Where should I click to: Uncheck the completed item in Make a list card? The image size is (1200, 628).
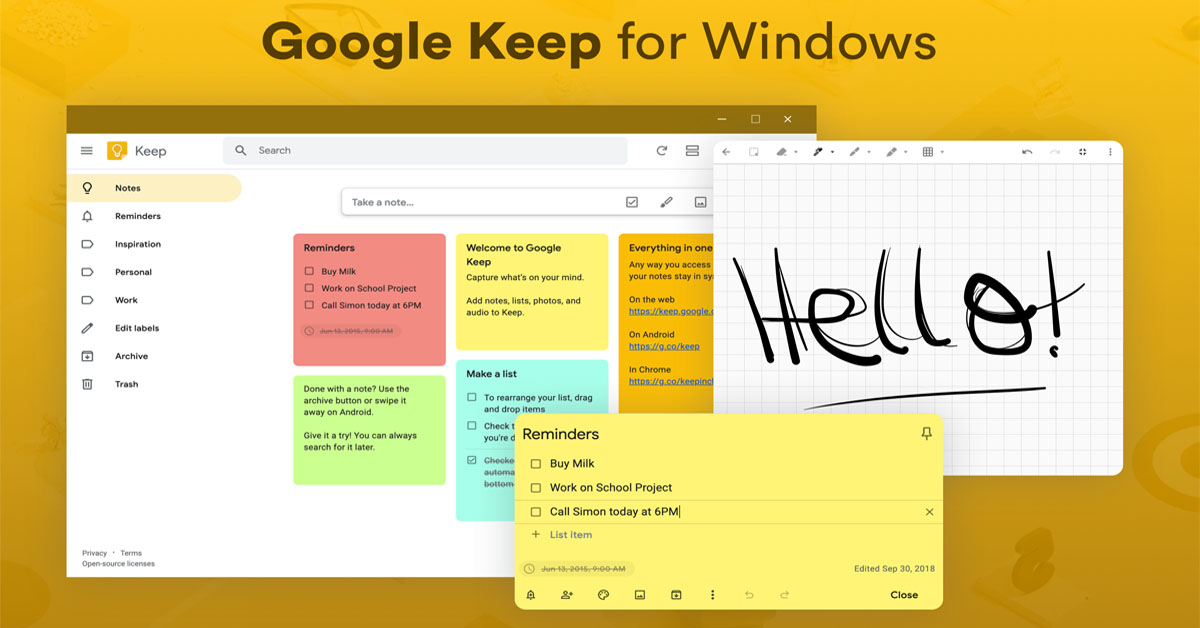pos(472,461)
